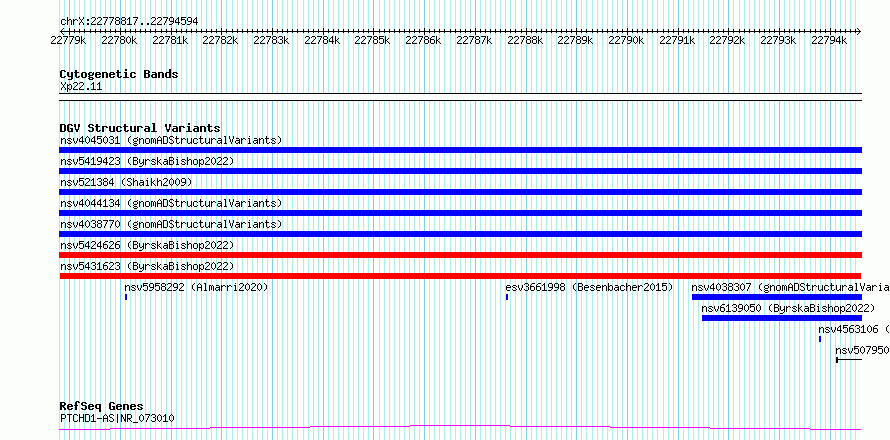890x440 pixels.
Task: Click the 22787k ruler tick label
Action: click(x=474, y=40)
